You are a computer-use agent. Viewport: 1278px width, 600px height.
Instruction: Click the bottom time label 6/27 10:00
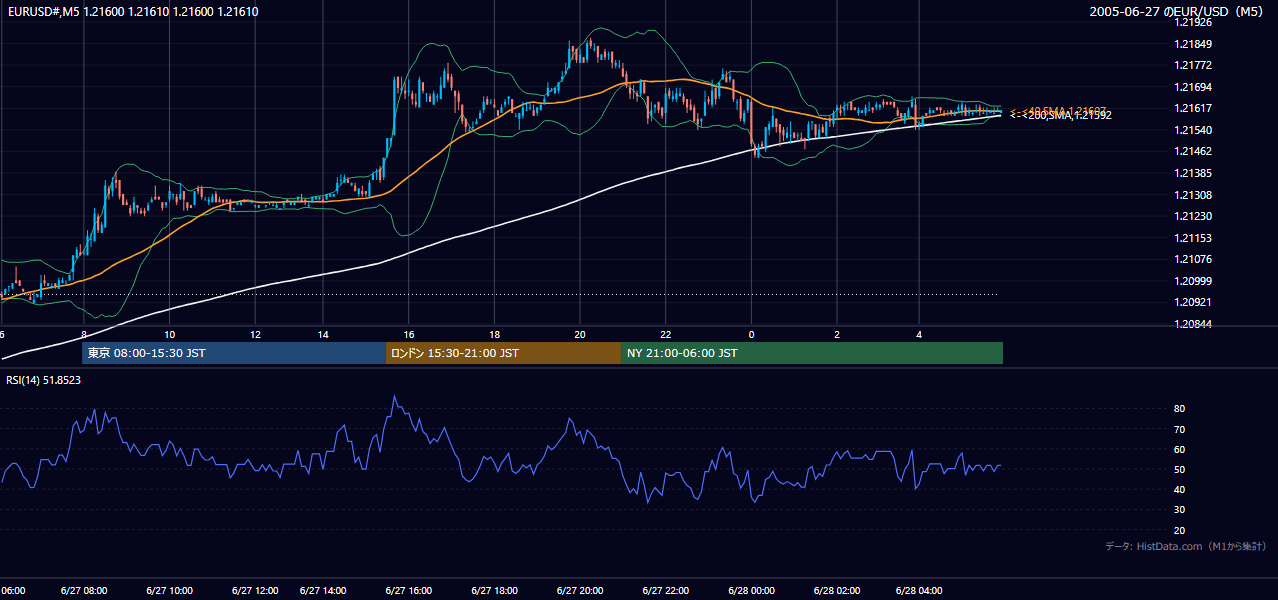[170, 591]
